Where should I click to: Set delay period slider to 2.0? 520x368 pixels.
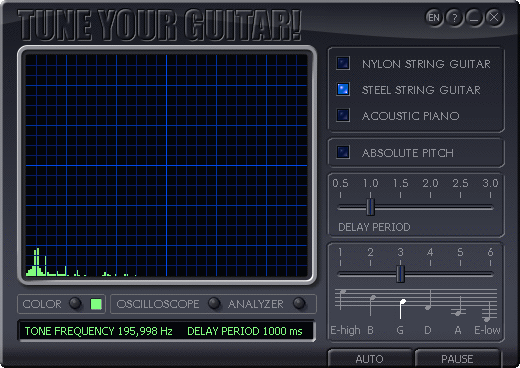coord(430,207)
